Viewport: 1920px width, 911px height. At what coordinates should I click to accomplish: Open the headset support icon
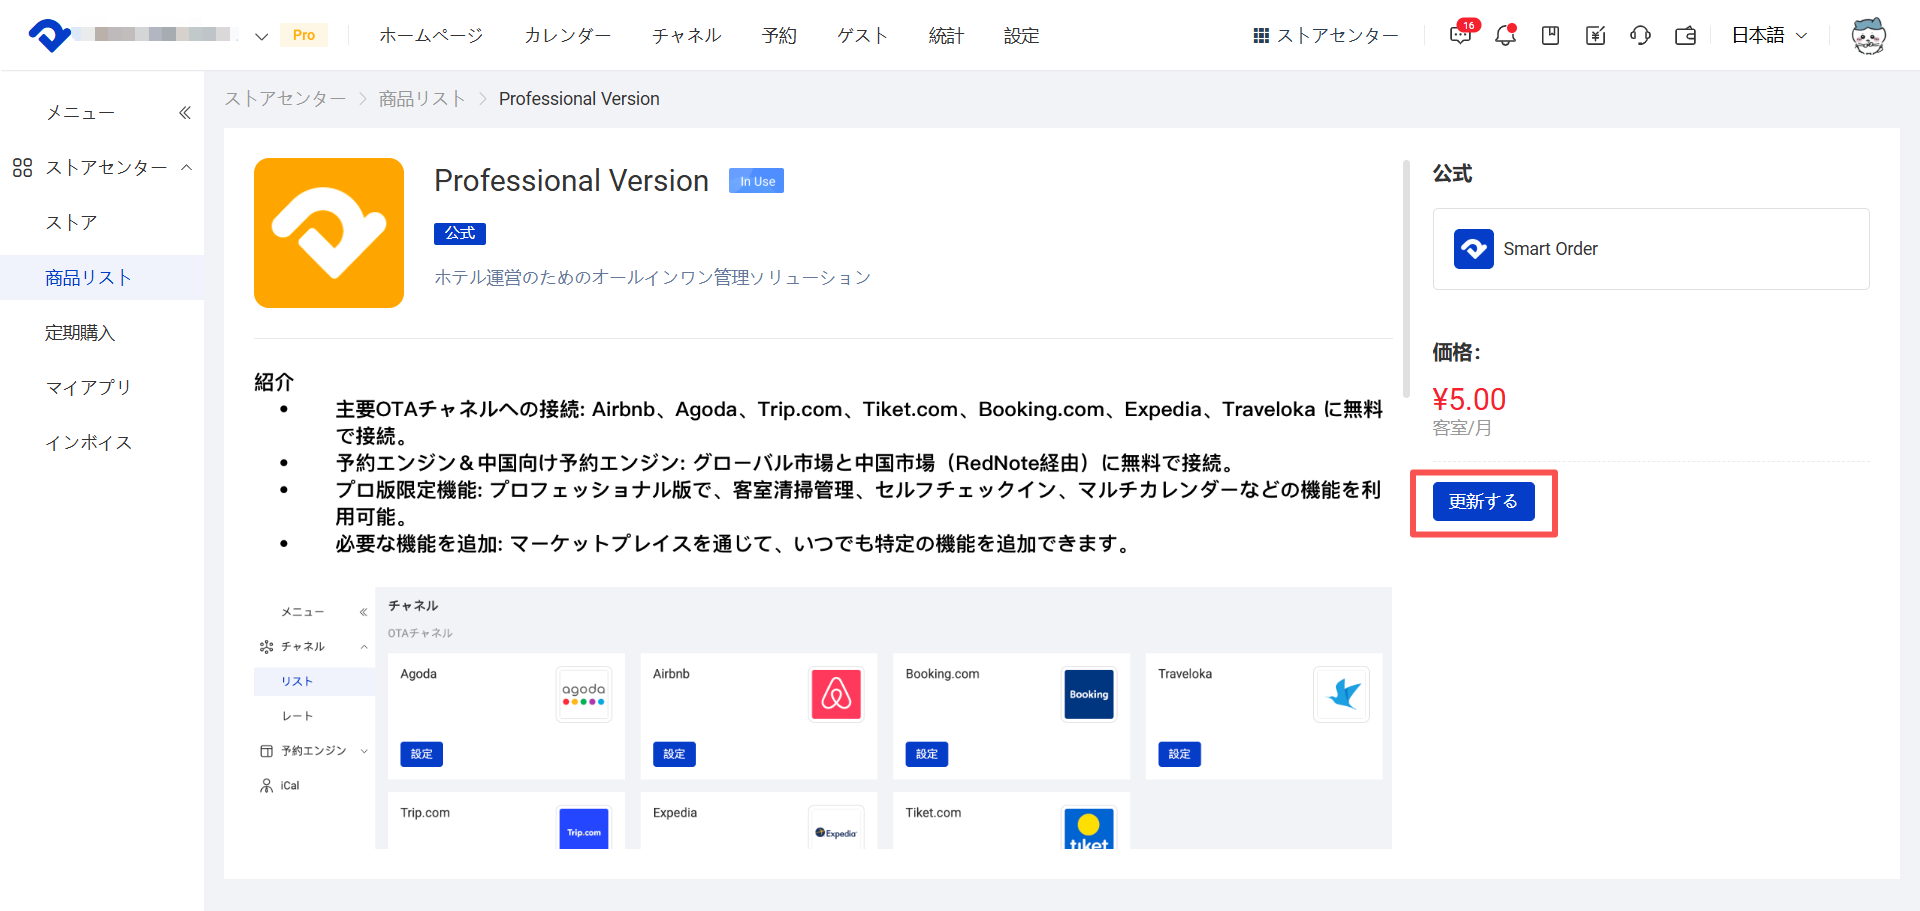1640,36
